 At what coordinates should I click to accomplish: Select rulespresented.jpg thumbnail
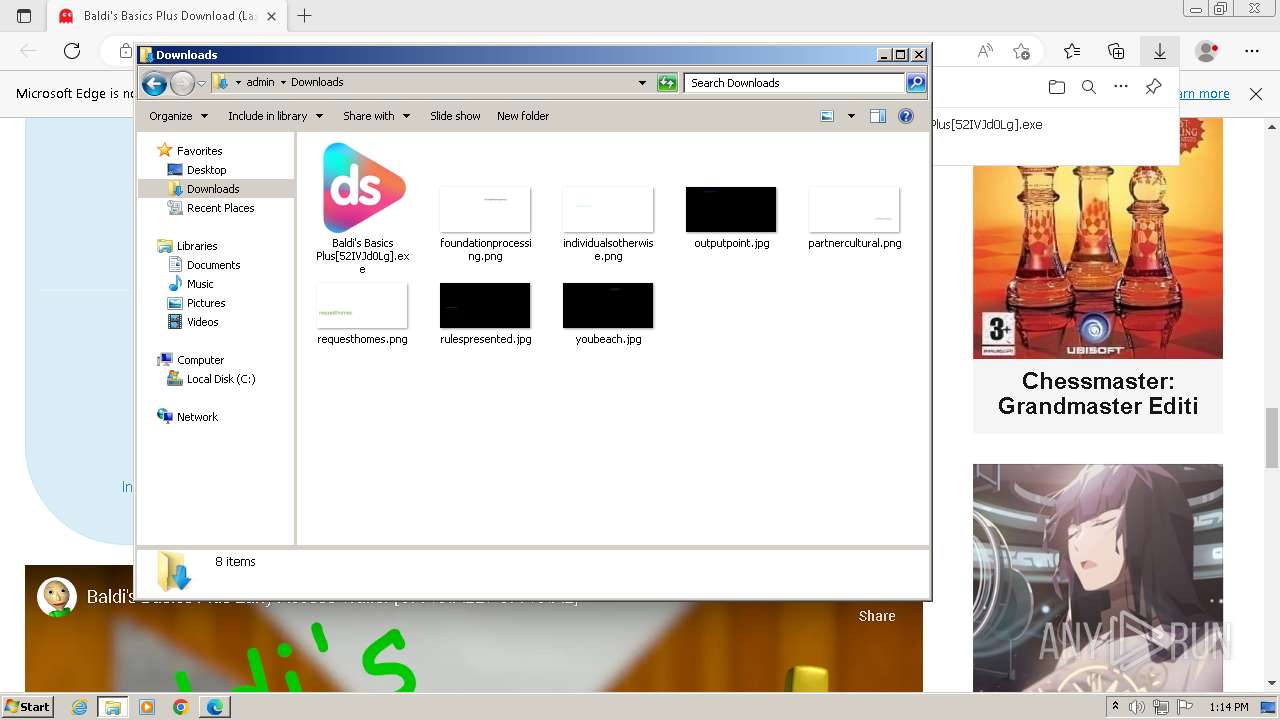485,314
